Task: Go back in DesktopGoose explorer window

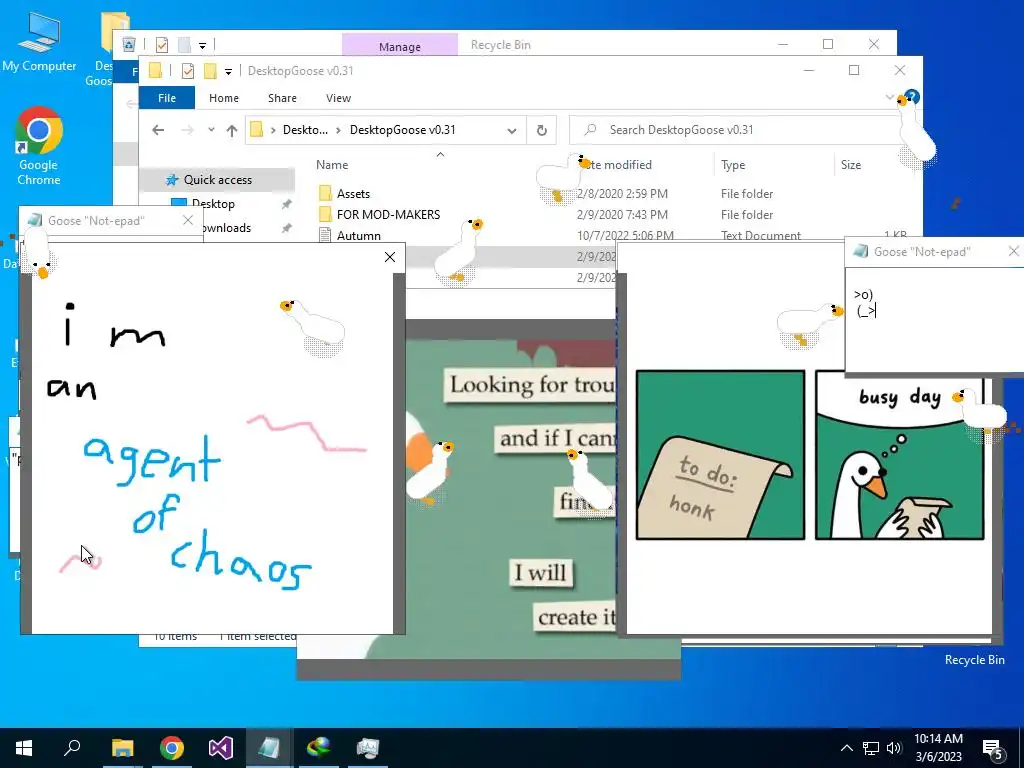Action: (x=158, y=130)
